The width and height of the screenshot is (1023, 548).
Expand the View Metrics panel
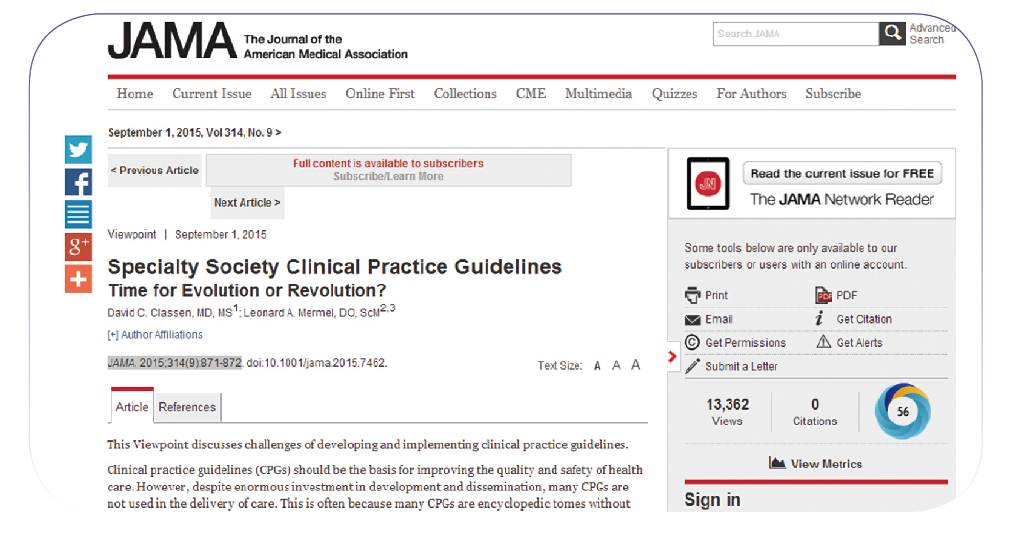coord(815,463)
